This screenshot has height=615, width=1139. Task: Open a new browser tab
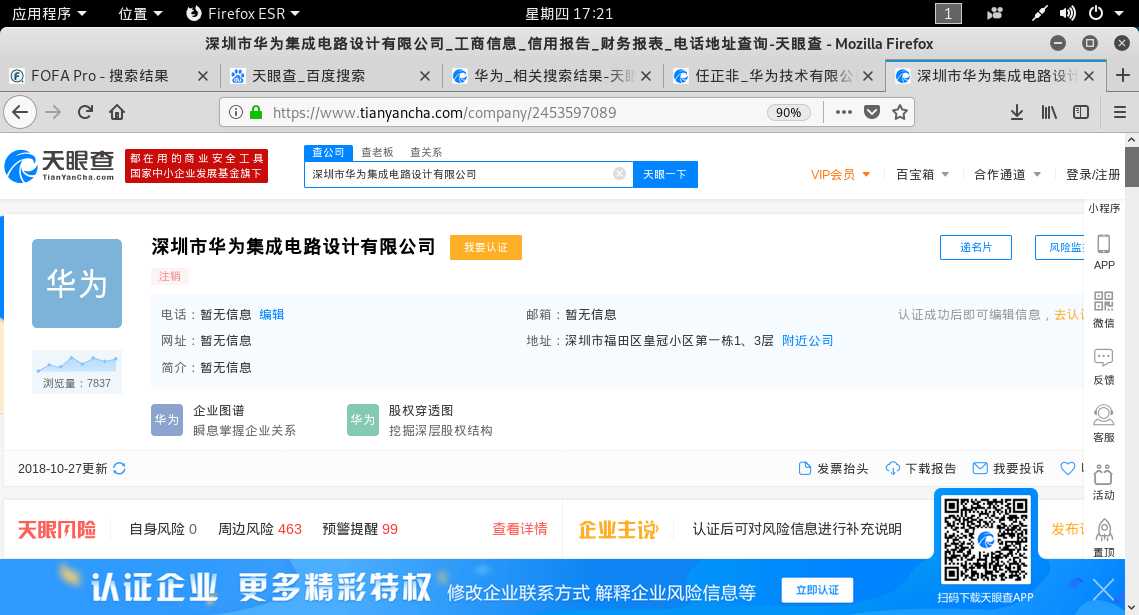click(x=1122, y=76)
